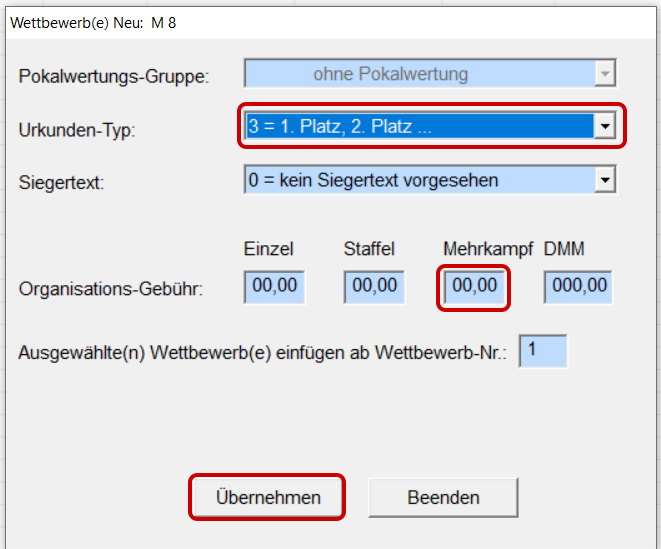Click the Pokalwertungs-Gruppe label

[x=114, y=77]
